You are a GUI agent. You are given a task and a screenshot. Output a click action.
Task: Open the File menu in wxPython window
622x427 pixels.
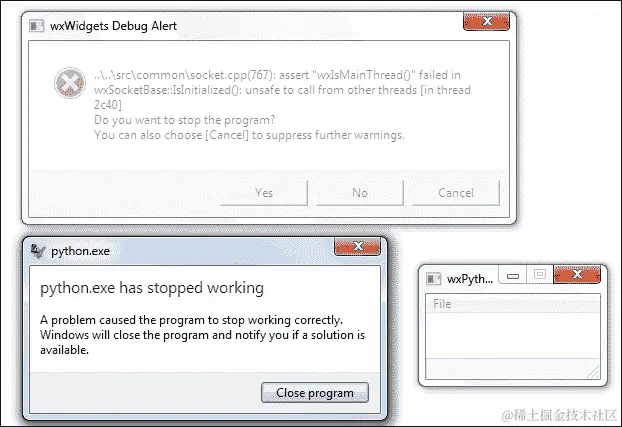442,304
